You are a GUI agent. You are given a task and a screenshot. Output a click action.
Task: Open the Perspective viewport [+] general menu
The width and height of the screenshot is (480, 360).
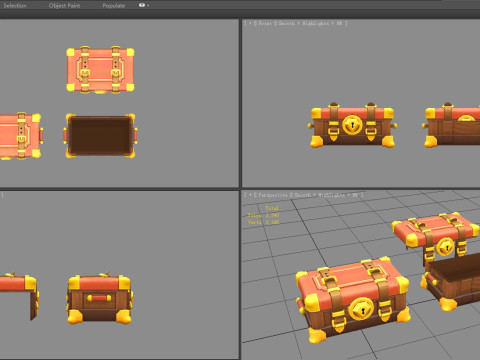(x=250, y=195)
